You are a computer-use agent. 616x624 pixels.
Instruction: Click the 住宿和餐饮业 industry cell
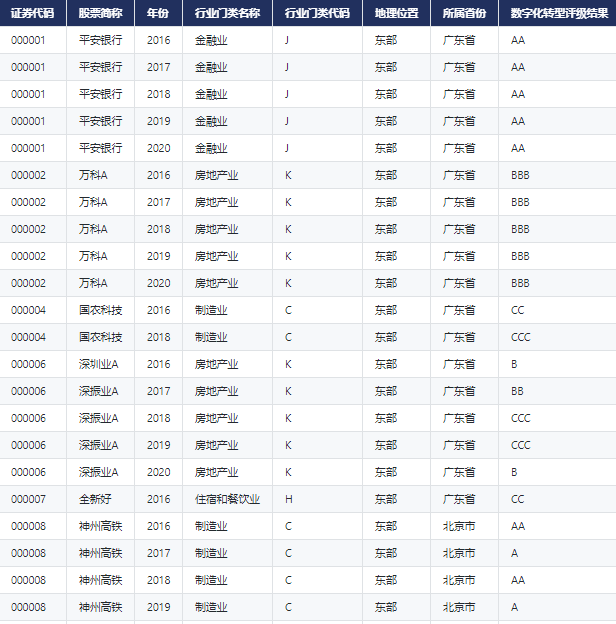click(x=227, y=499)
